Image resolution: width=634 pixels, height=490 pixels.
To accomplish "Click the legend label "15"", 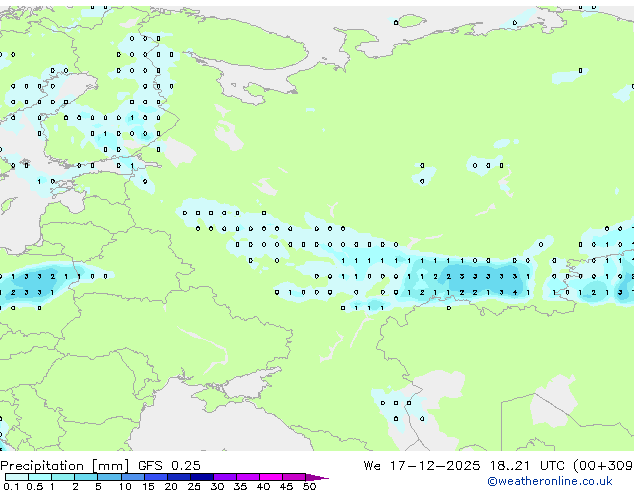I will (148, 486).
